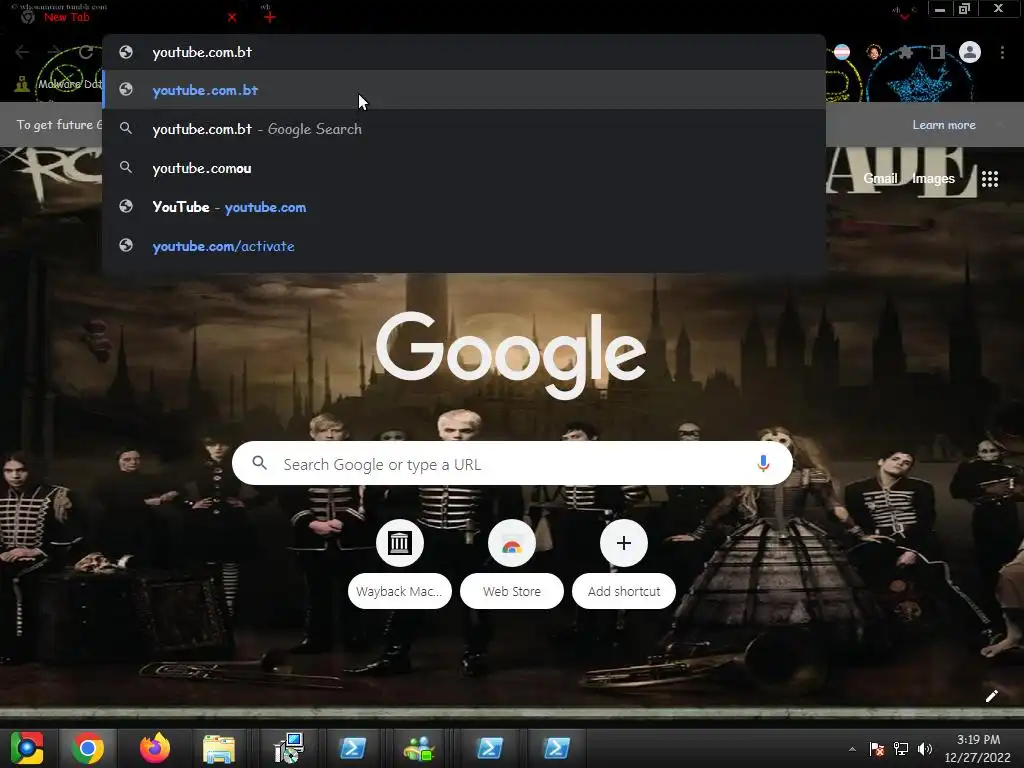Open Chrome three-dot menu
Screen dimensions: 1024x768
pyautogui.click(x=1002, y=52)
